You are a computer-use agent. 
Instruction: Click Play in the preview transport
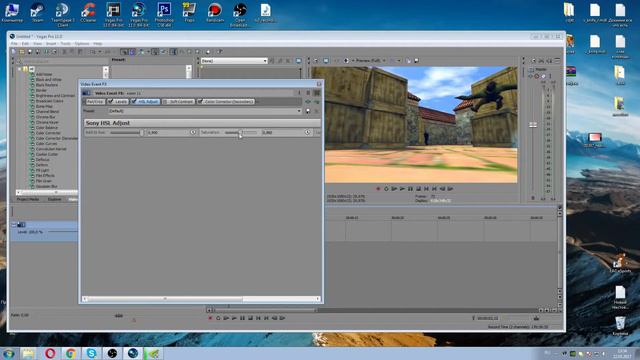click(x=402, y=189)
